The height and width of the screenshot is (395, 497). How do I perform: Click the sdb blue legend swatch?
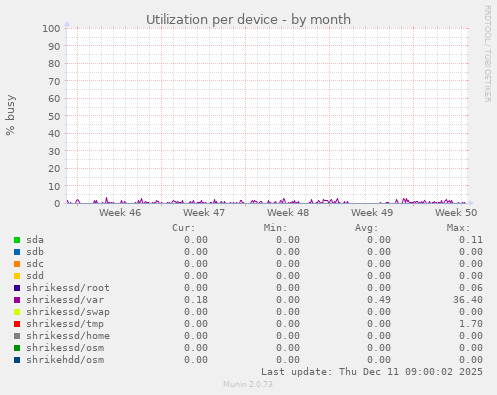17,252
